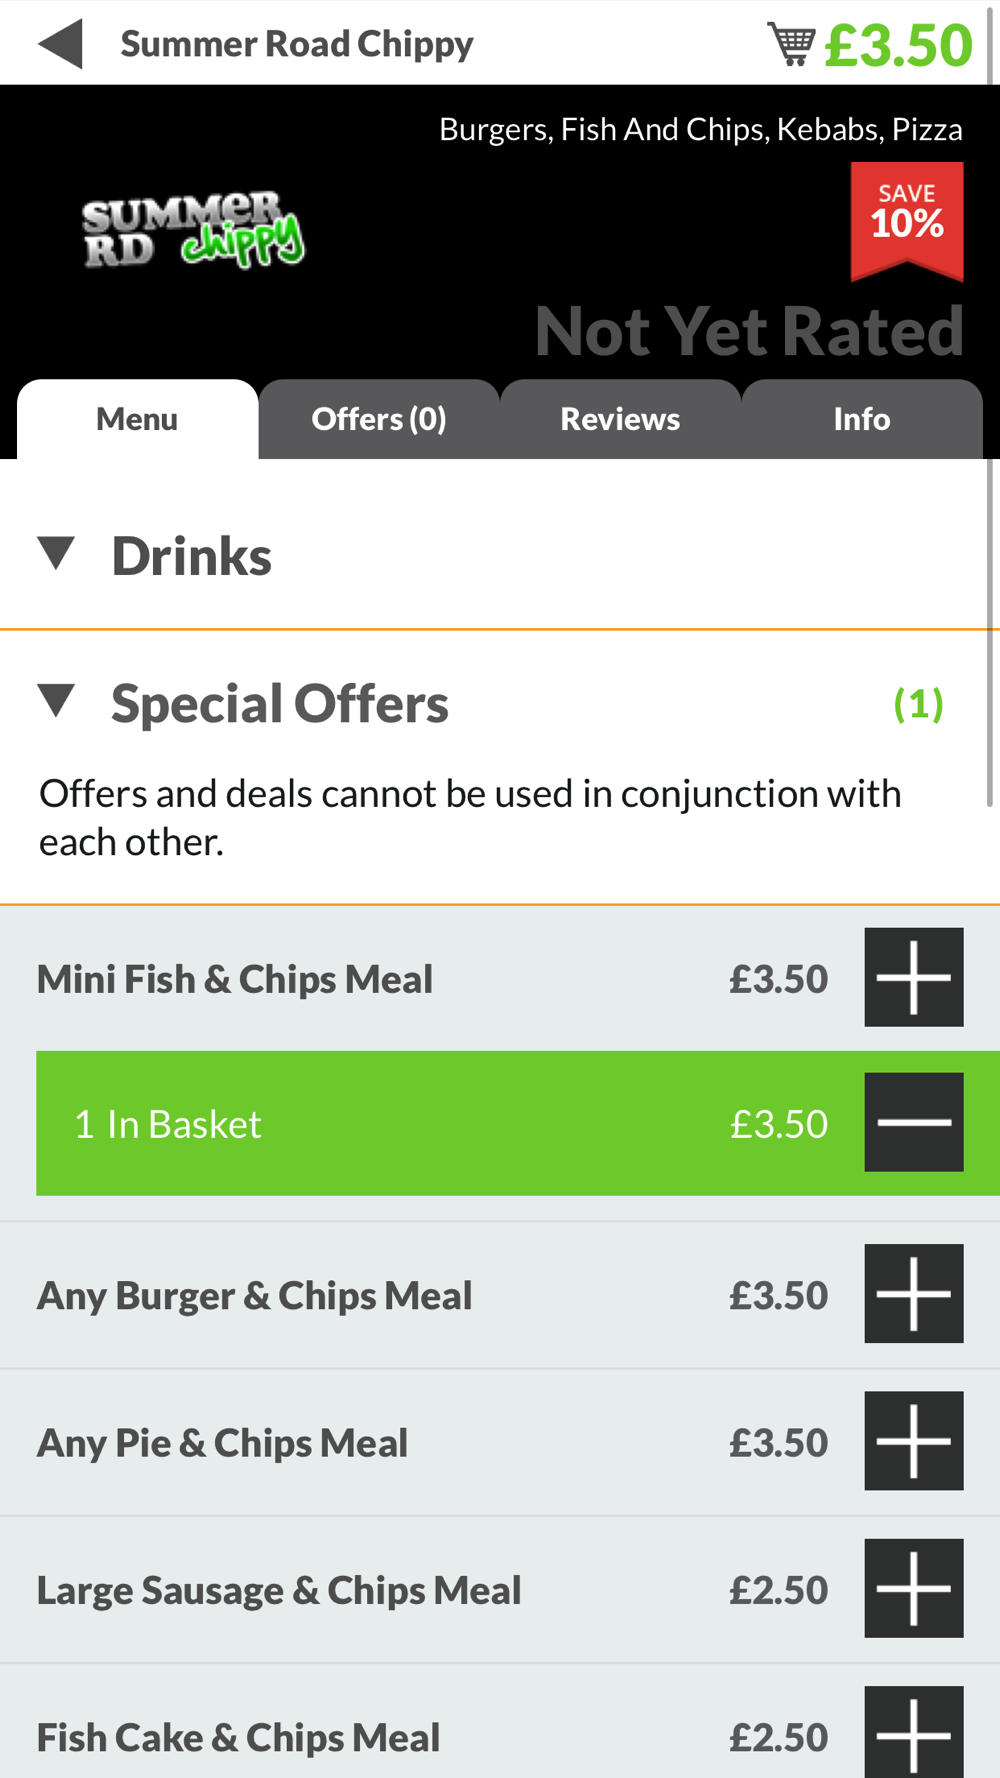The width and height of the screenshot is (1000, 1778).
Task: Add Large Sausage & Chips Meal
Action: (914, 1588)
